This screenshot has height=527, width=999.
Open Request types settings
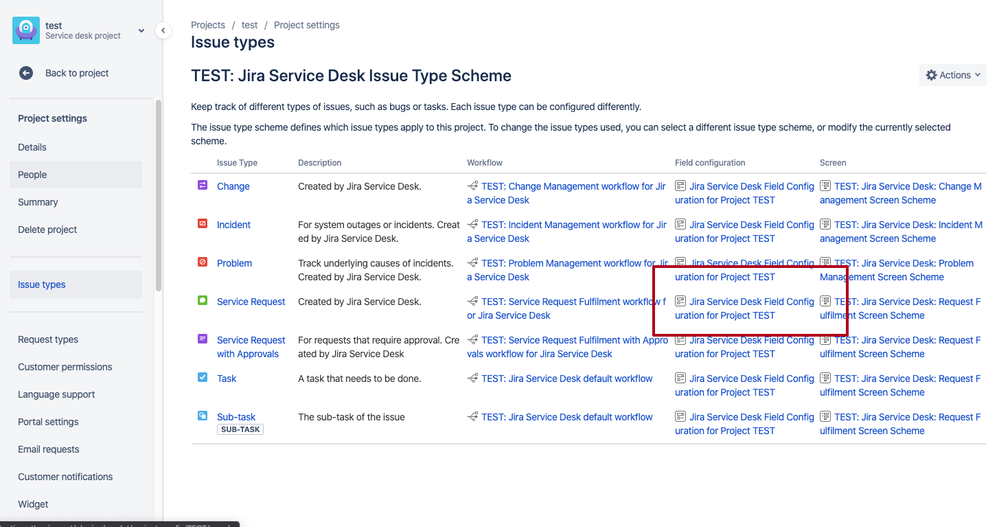tap(48, 340)
